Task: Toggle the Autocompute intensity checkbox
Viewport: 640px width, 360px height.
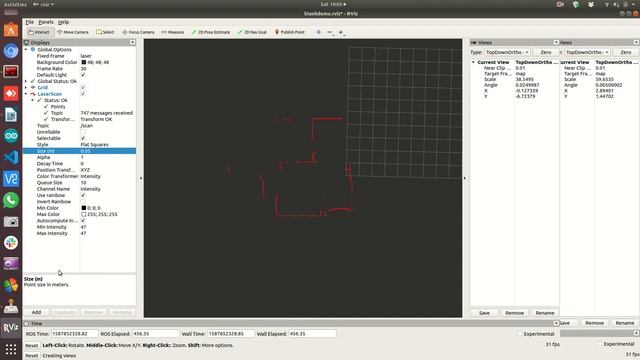Action: coord(83,221)
